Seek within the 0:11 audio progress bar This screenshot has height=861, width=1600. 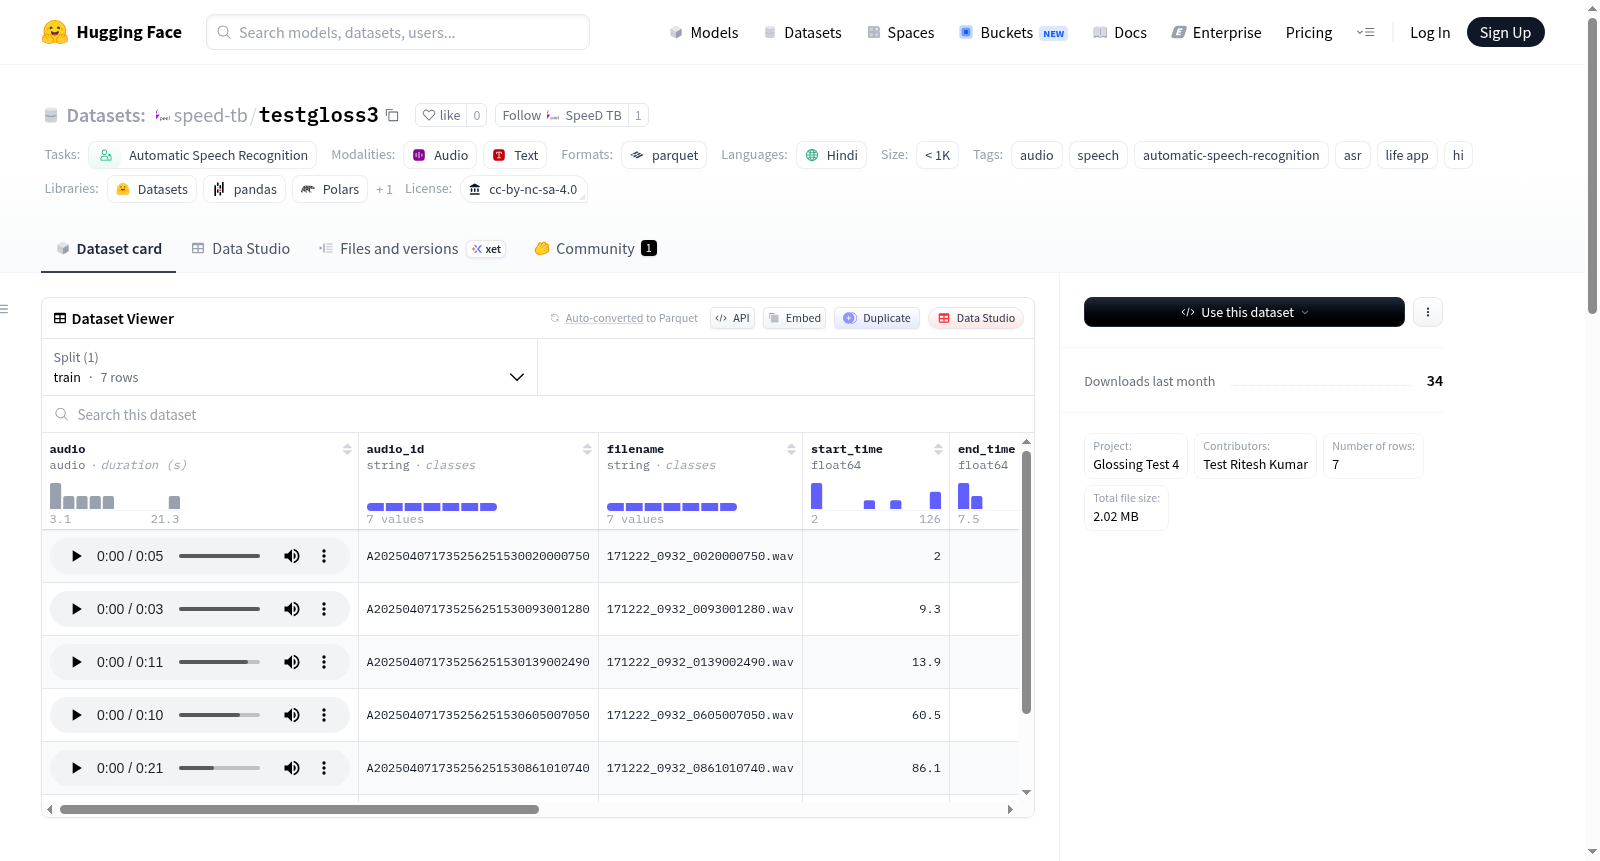pos(219,662)
